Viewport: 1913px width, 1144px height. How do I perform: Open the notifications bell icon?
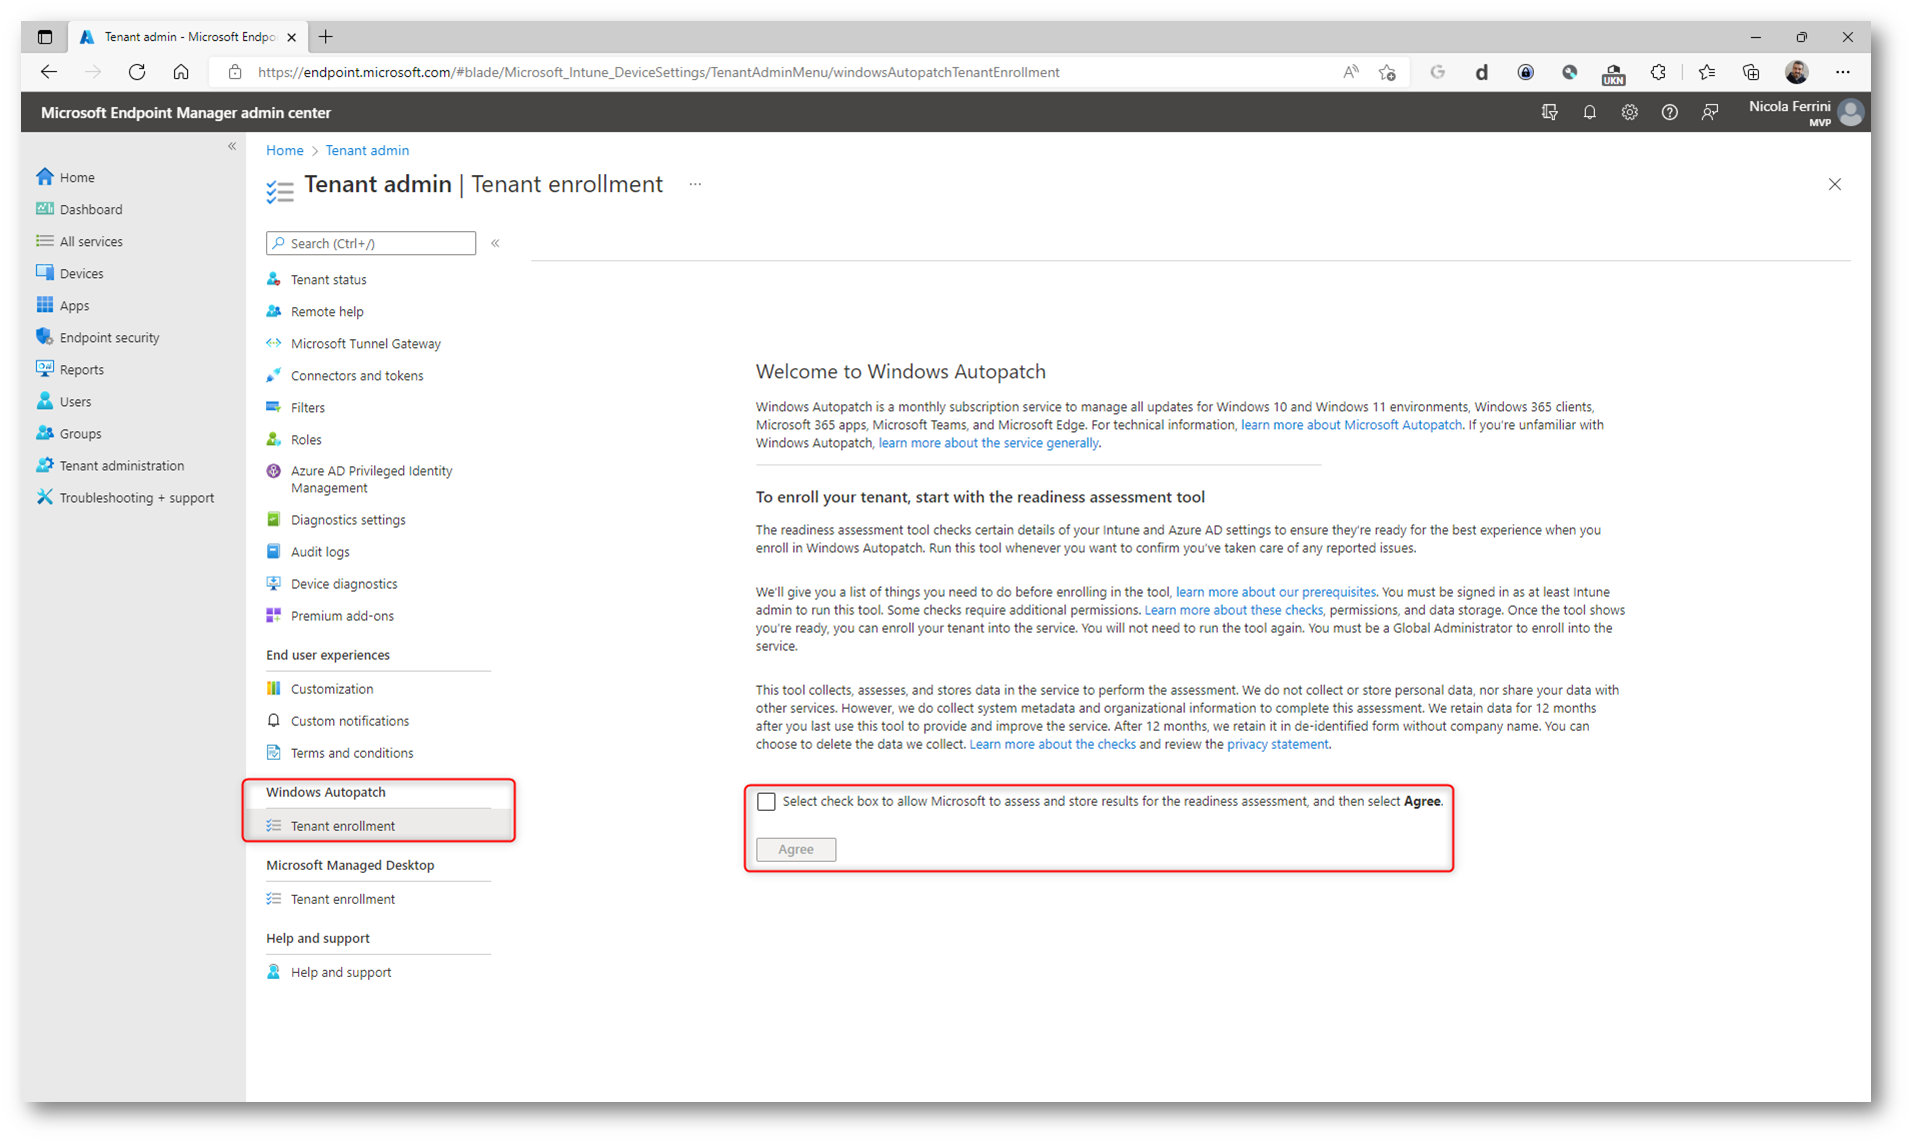pyautogui.click(x=1589, y=113)
